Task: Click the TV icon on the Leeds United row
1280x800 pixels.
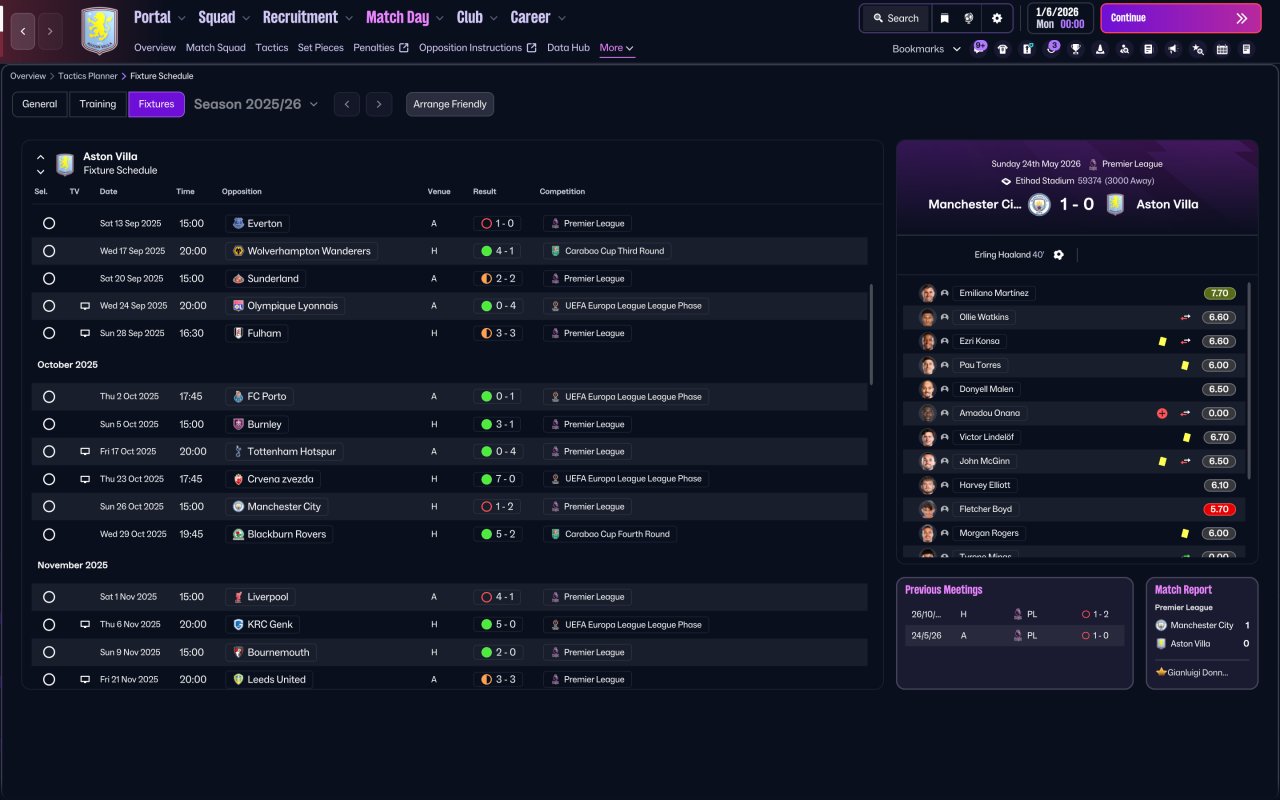Action: 85,680
